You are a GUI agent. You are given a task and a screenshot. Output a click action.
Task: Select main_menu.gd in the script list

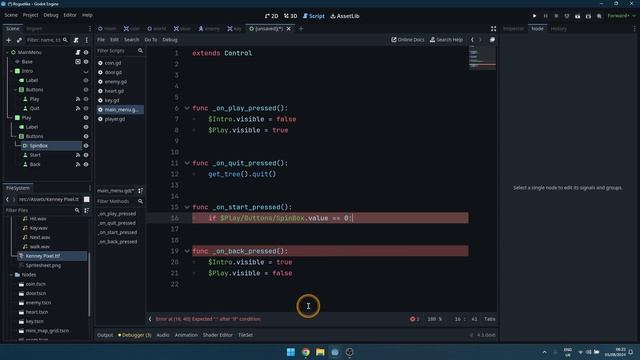click(120, 110)
